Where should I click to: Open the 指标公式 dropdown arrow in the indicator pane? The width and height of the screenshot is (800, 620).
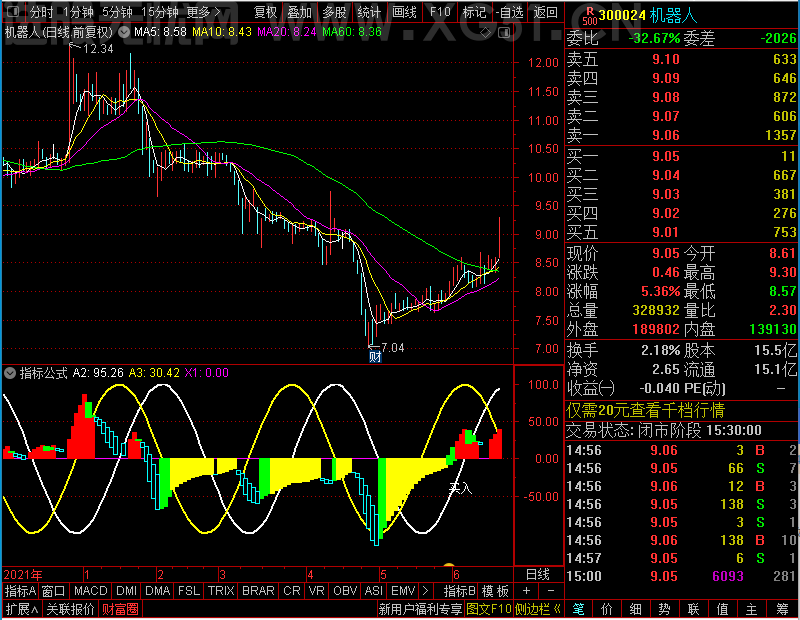[10, 373]
